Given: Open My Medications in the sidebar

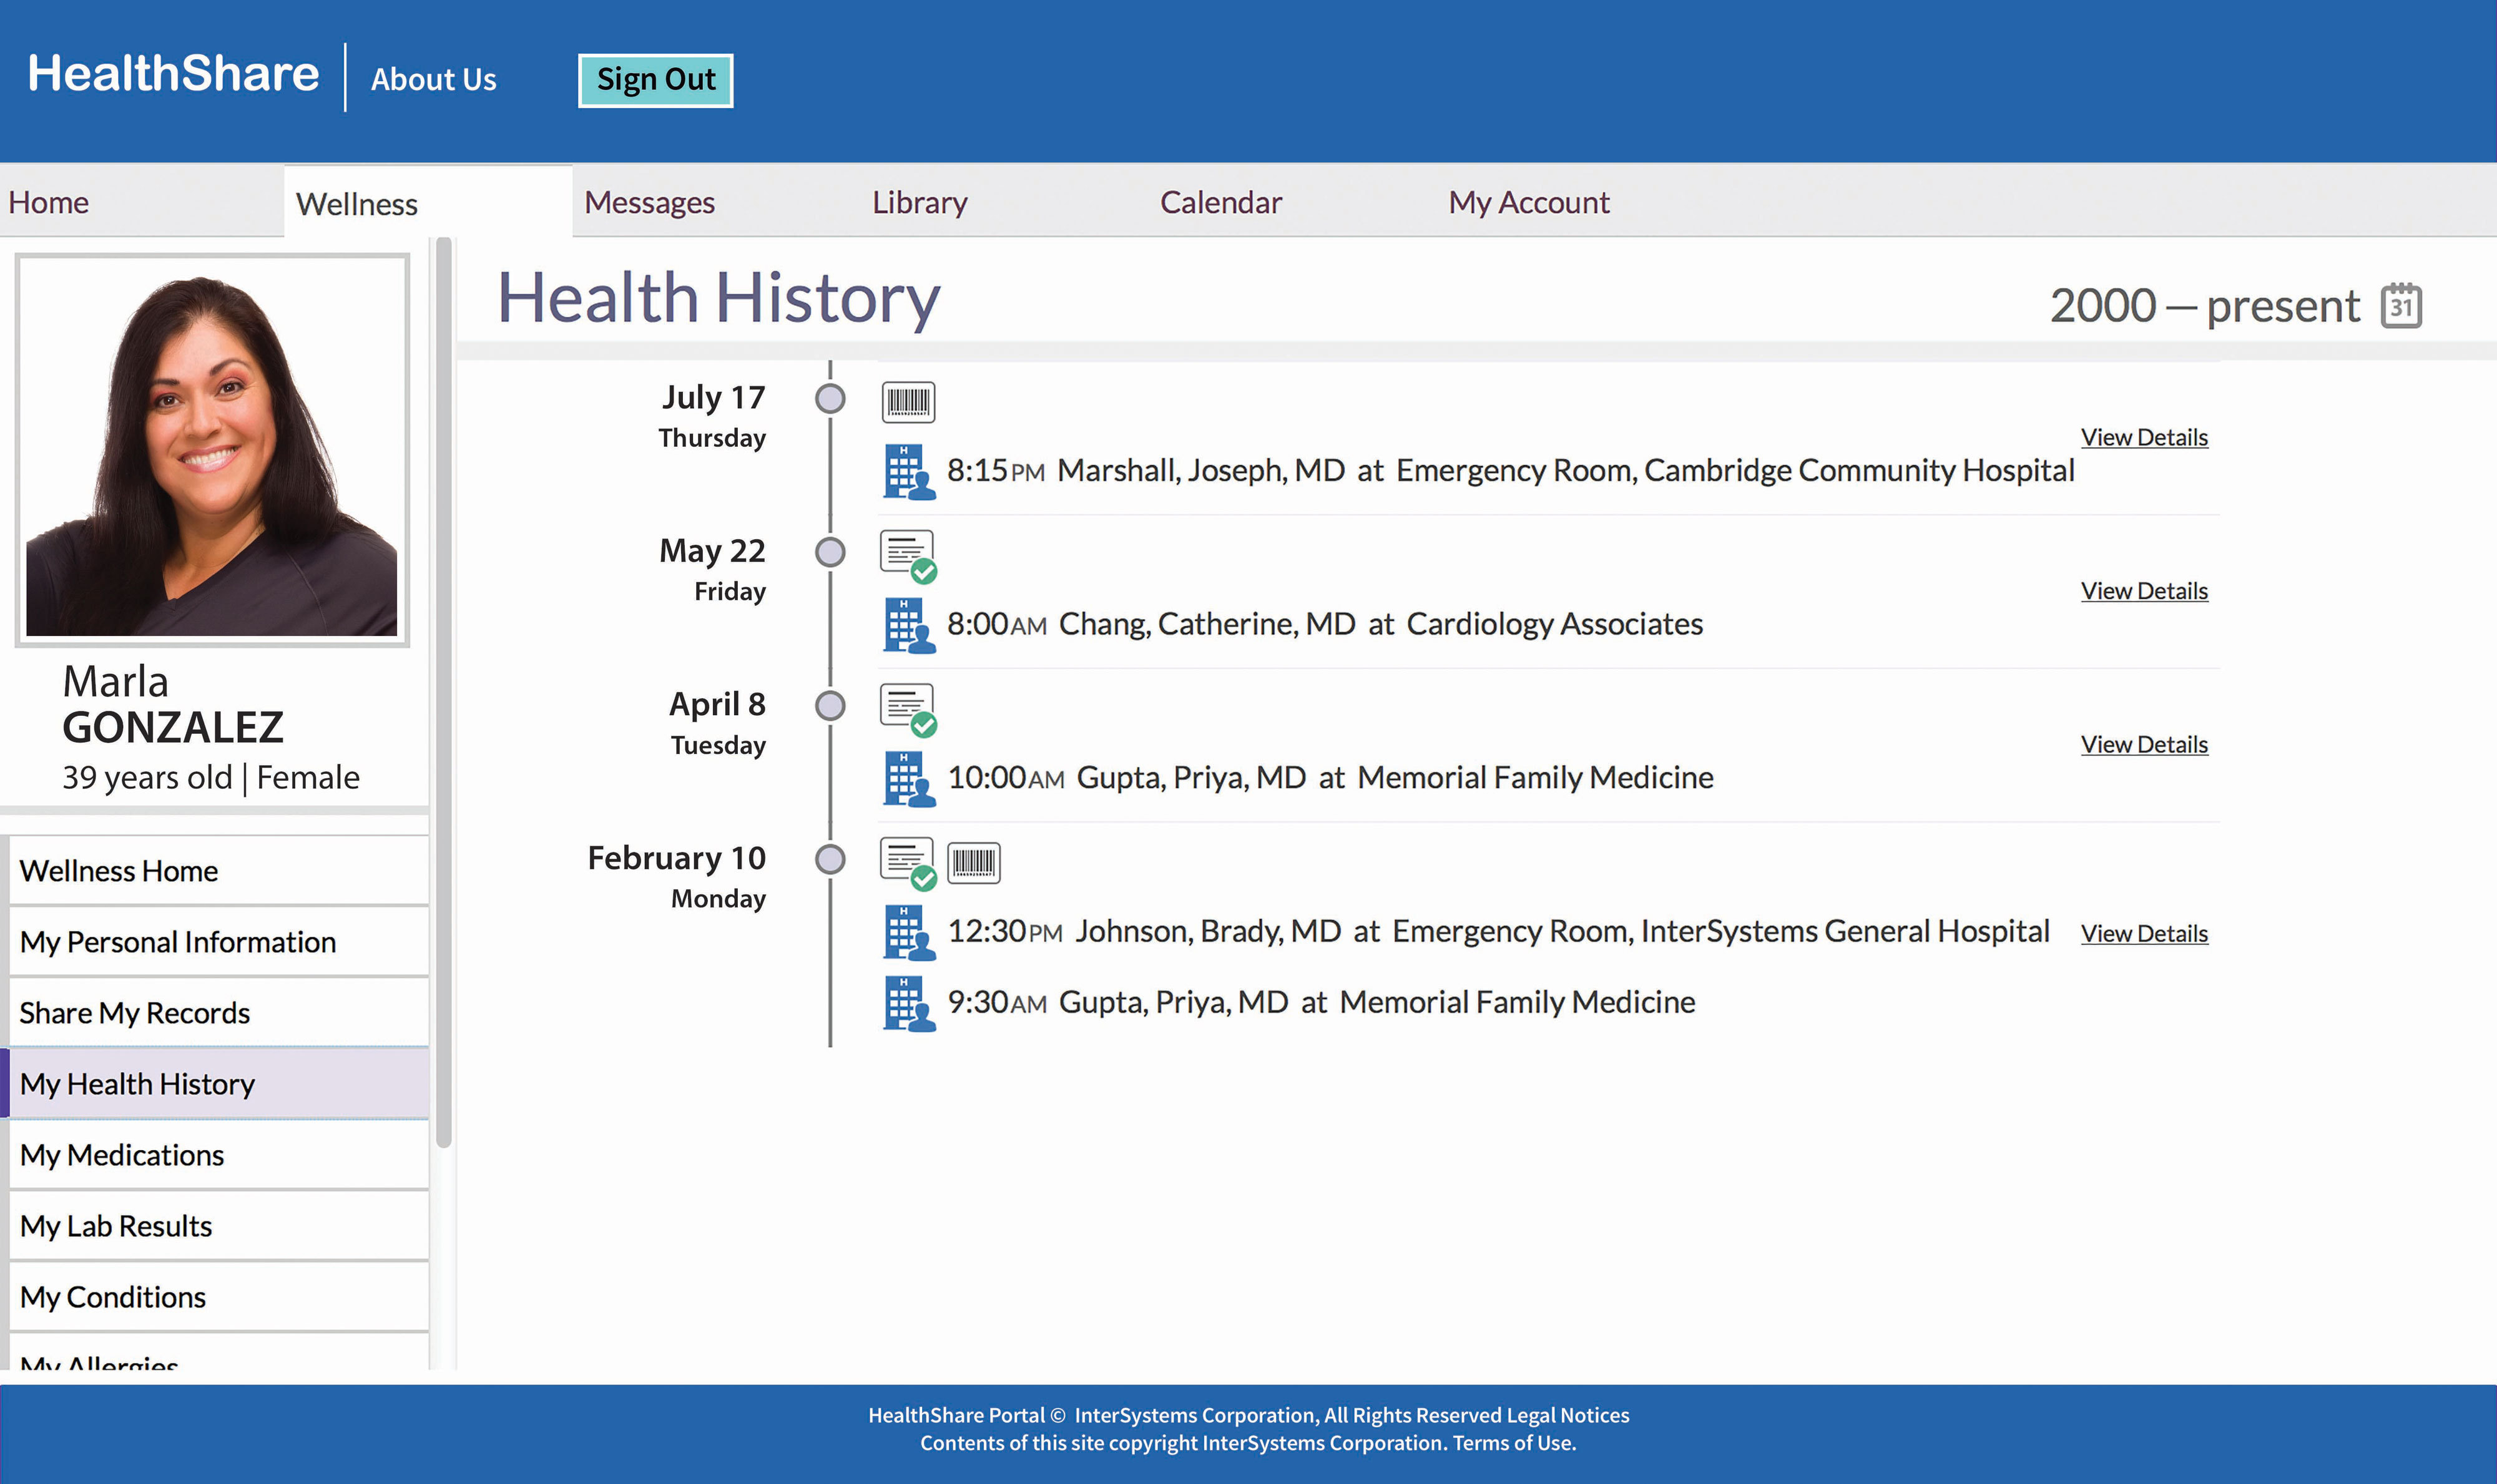Looking at the screenshot, I should pos(122,1155).
